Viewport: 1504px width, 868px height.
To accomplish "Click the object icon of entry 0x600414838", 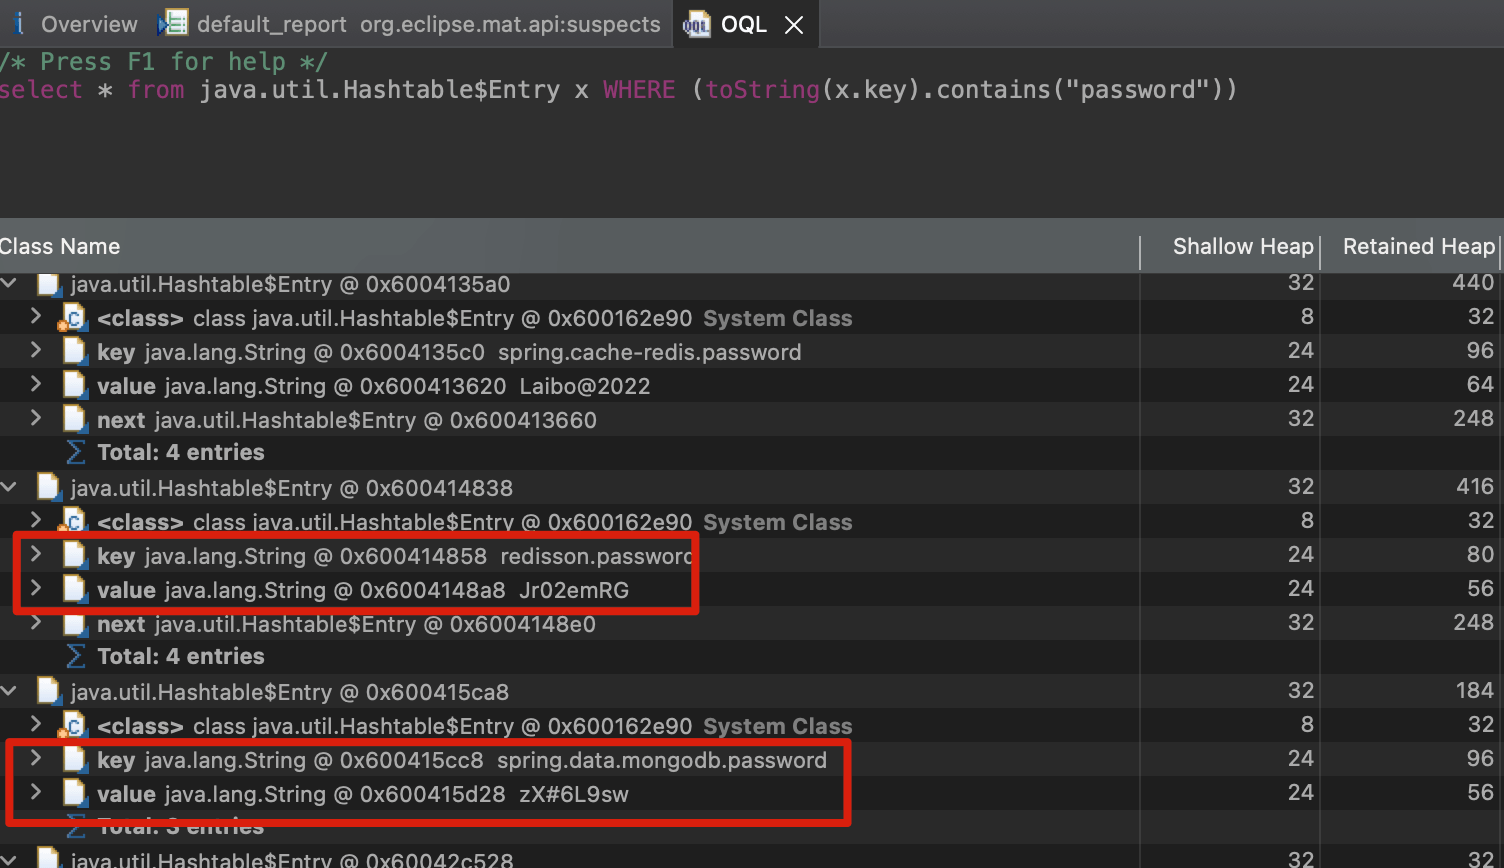I will tap(48, 488).
